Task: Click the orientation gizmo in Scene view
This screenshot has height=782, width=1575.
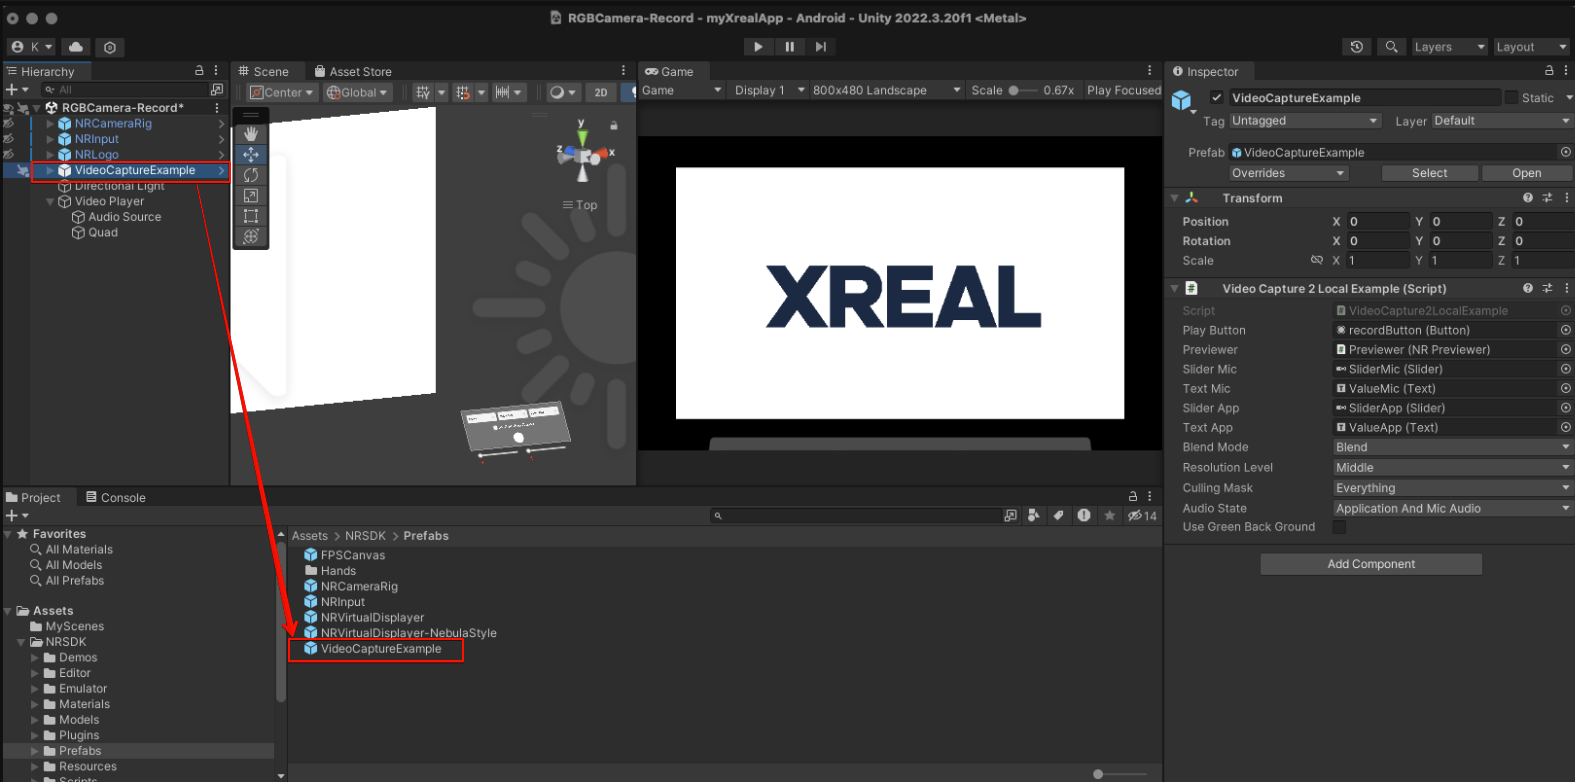Action: pyautogui.click(x=583, y=155)
